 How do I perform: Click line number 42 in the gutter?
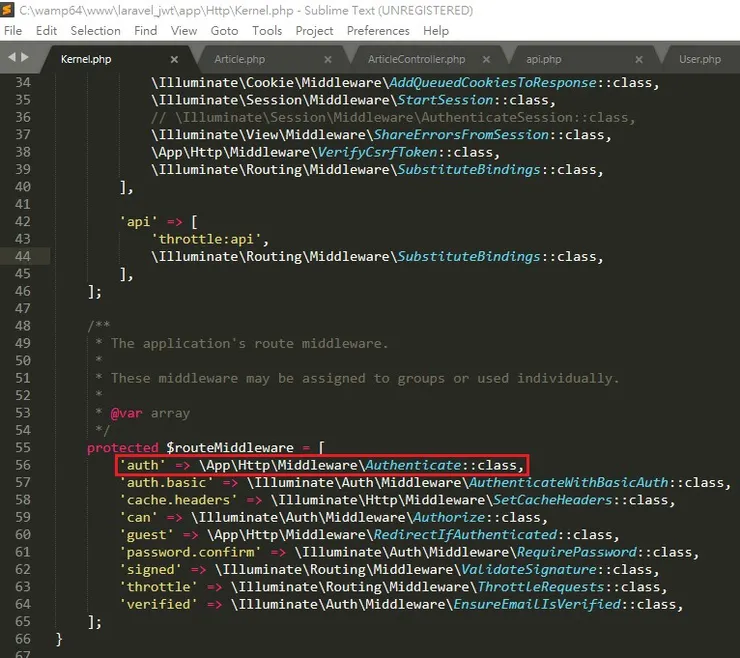(23, 221)
